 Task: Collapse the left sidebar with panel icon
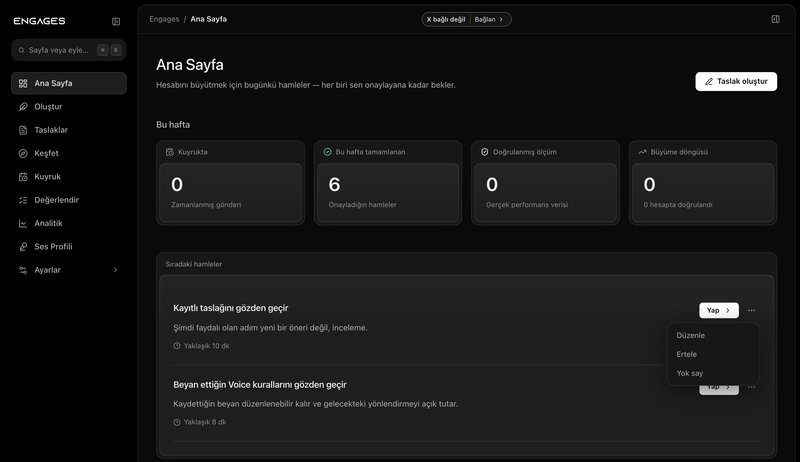(116, 21)
